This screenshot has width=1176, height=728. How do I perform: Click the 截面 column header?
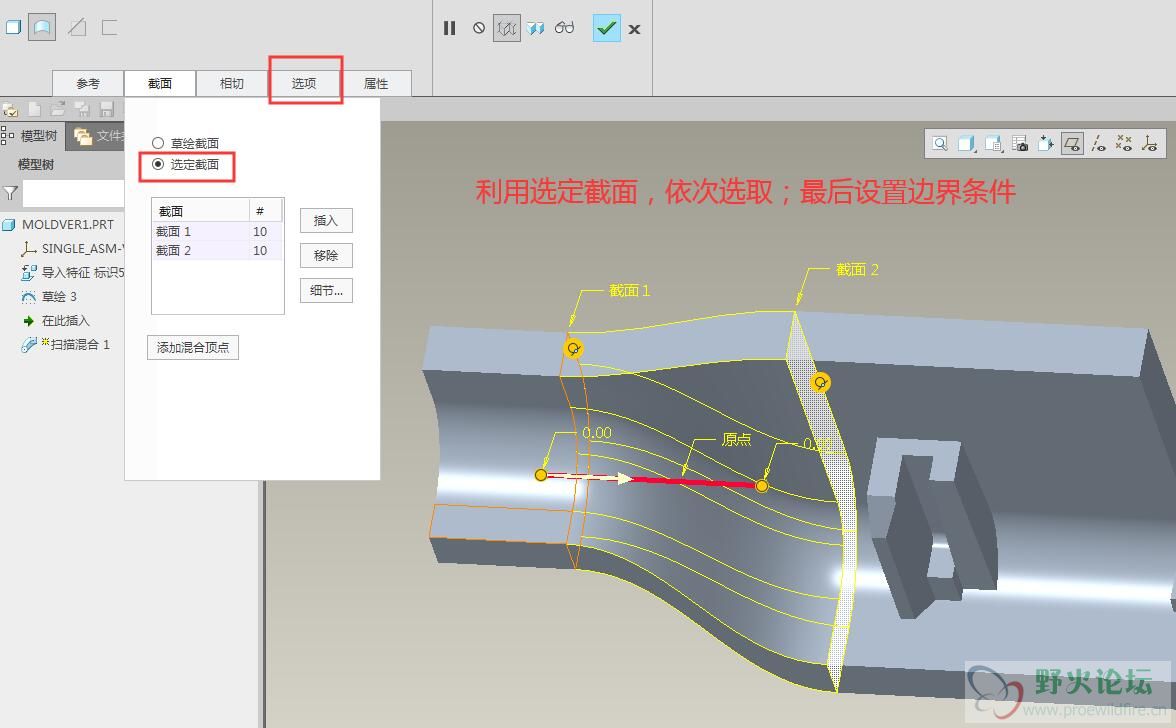[201, 211]
